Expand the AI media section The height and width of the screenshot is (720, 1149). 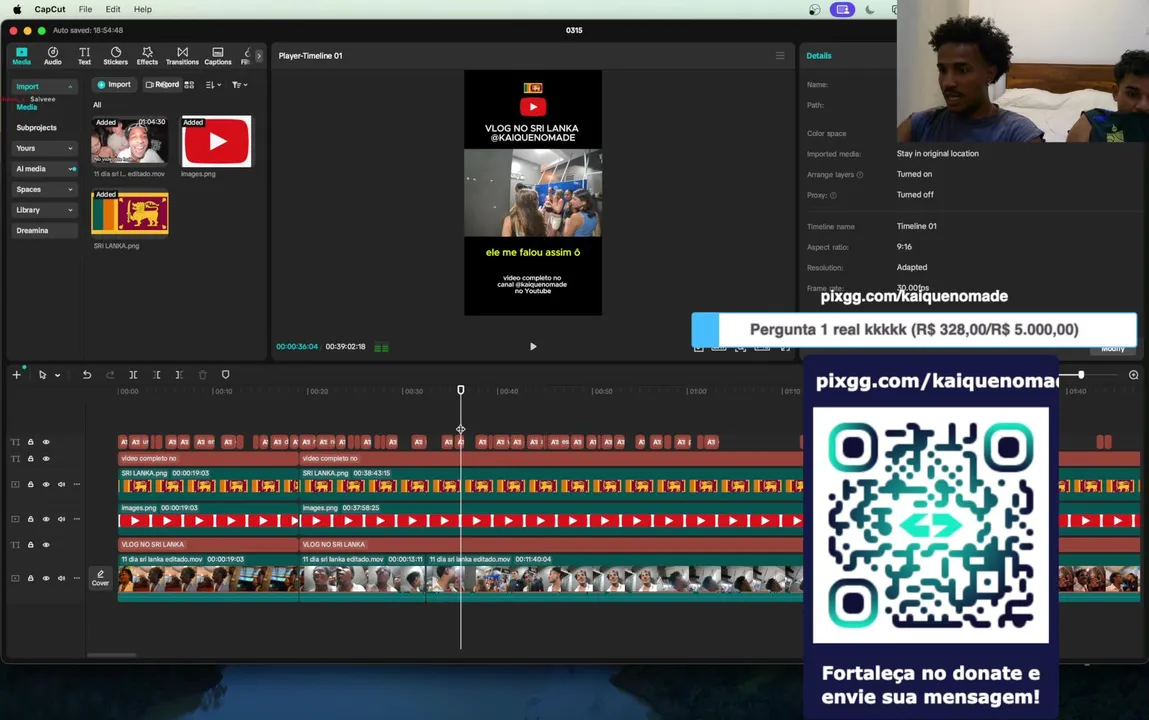(44, 168)
